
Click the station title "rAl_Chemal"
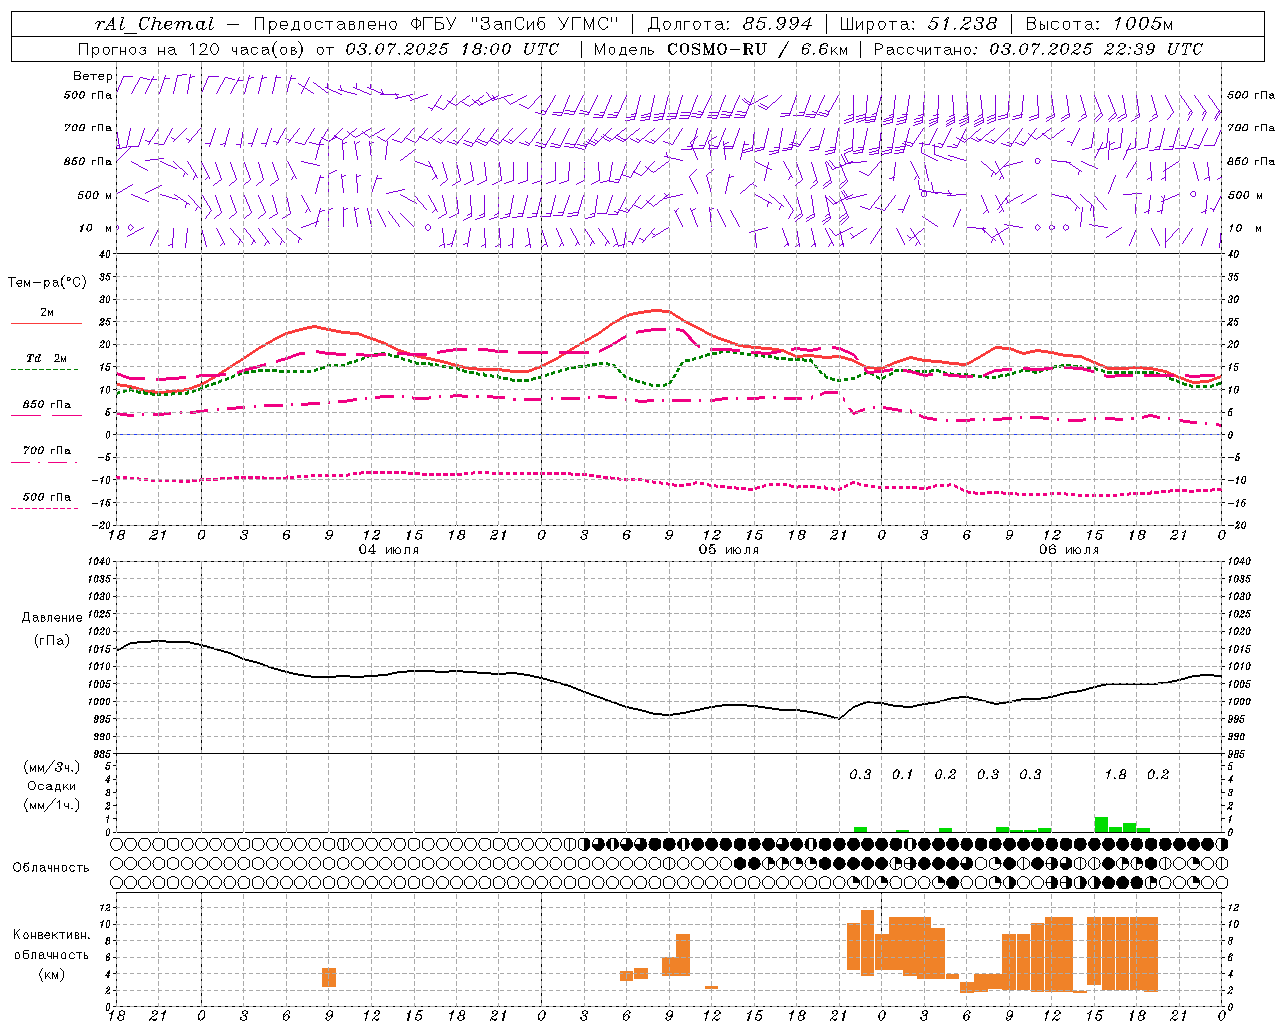154,24
